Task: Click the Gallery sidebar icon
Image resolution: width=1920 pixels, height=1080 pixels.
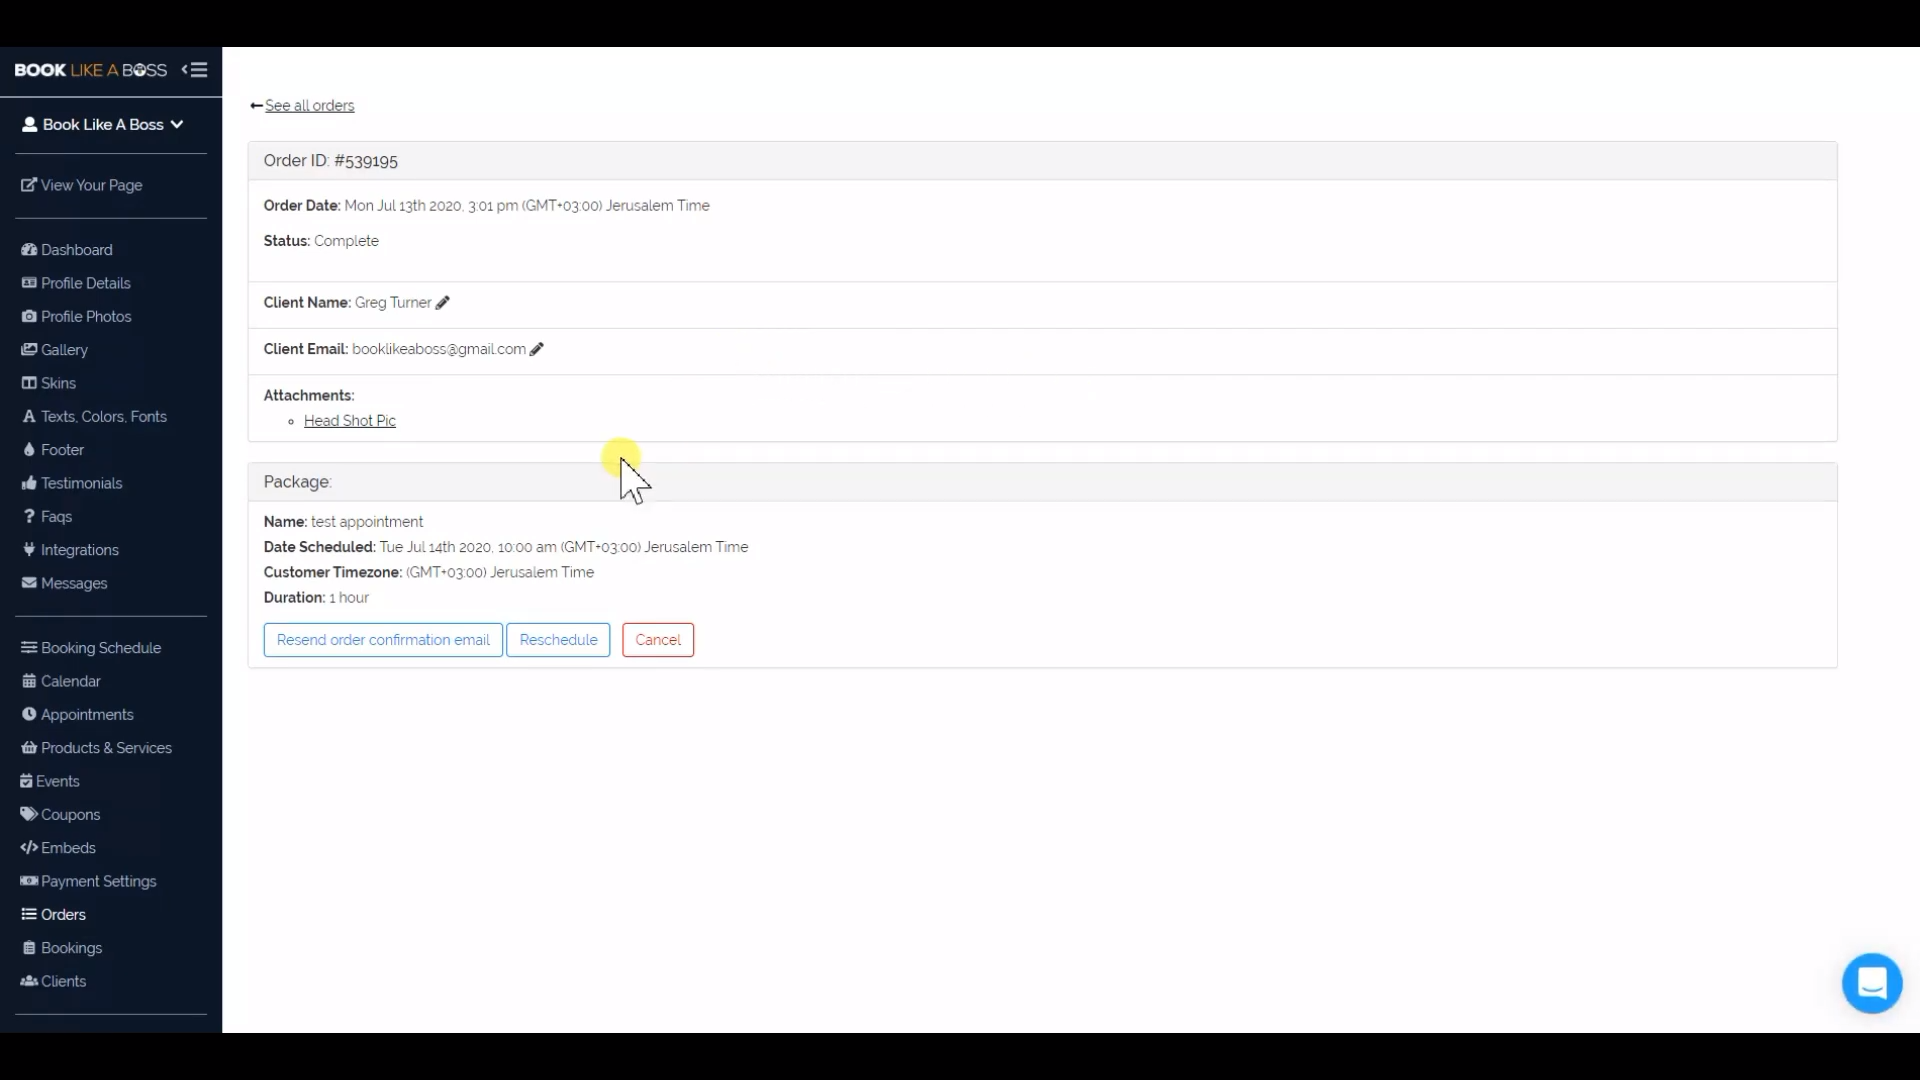Action: coord(29,350)
